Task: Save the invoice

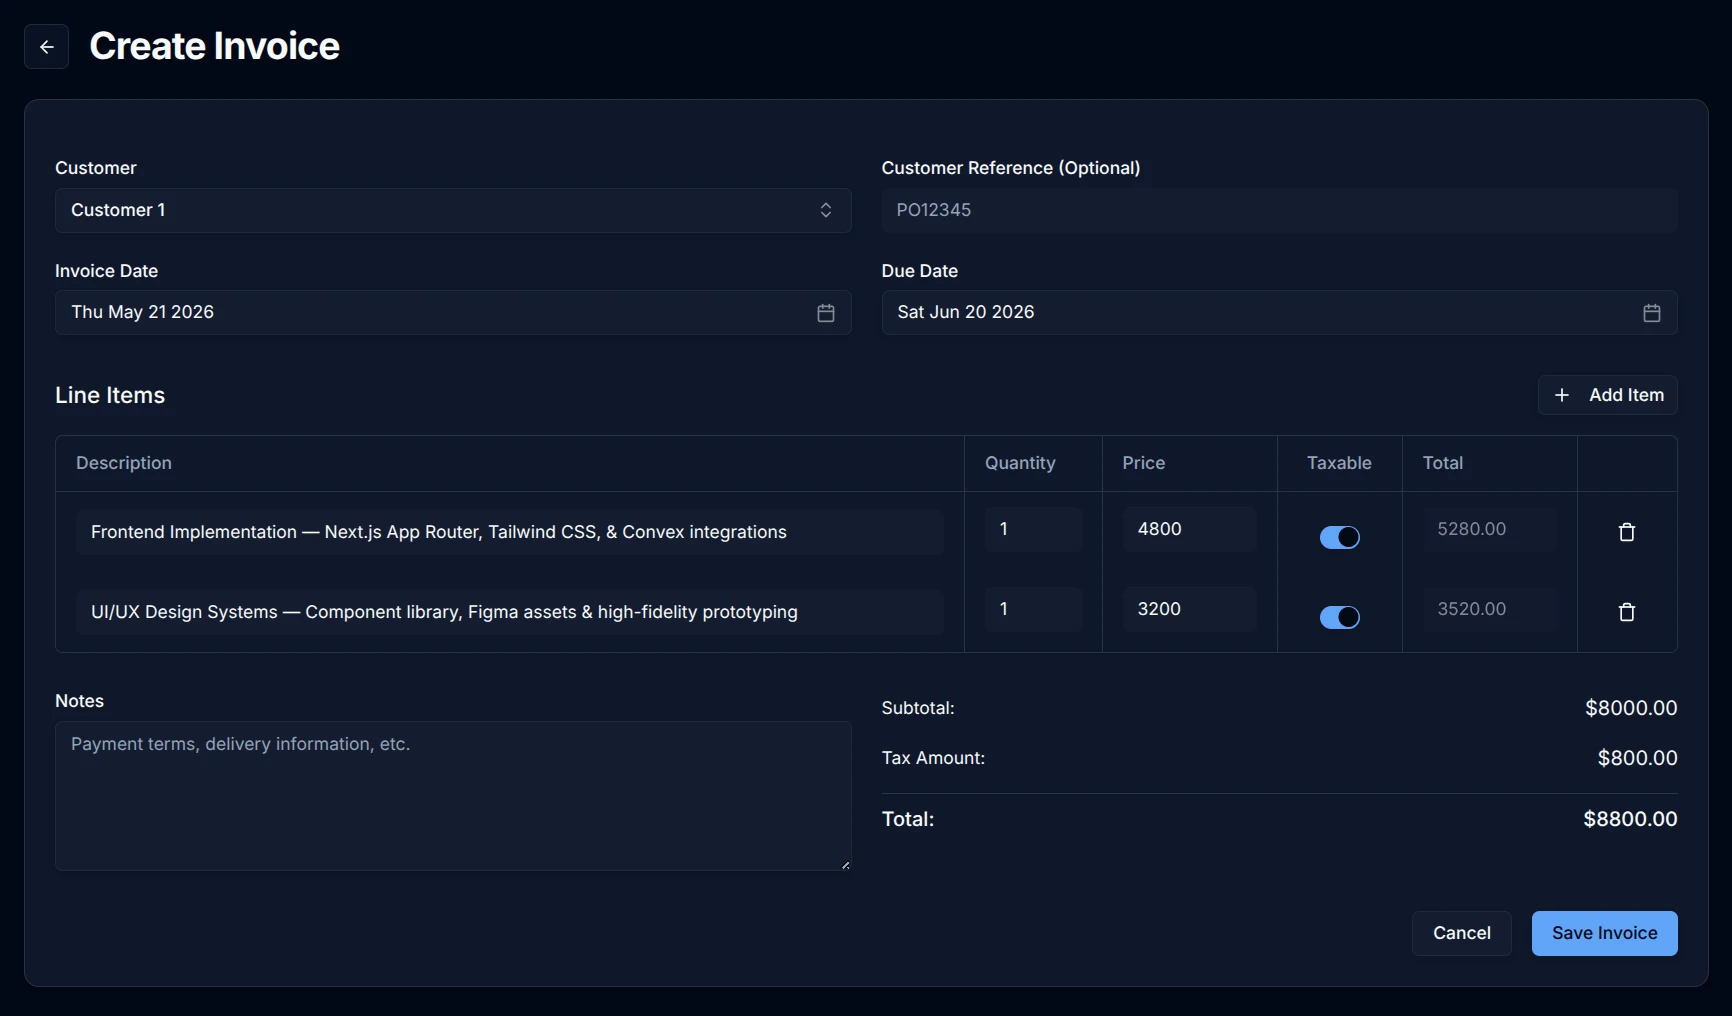Action: [1604, 933]
